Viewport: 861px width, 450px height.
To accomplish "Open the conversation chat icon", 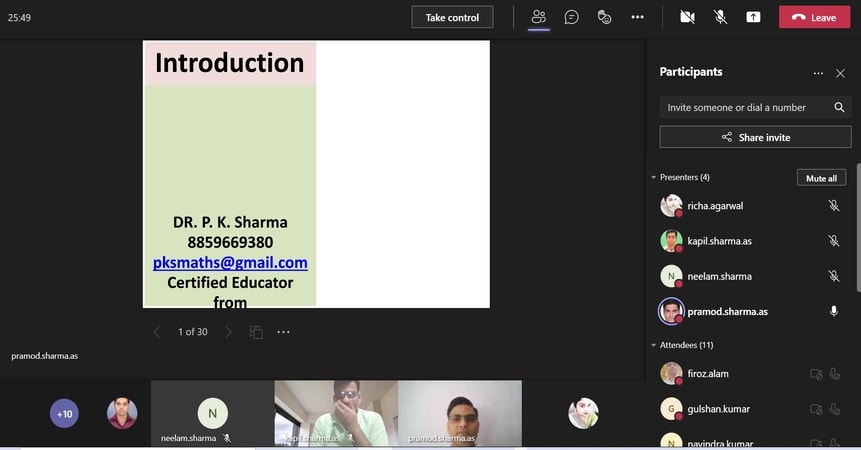I will (x=571, y=17).
